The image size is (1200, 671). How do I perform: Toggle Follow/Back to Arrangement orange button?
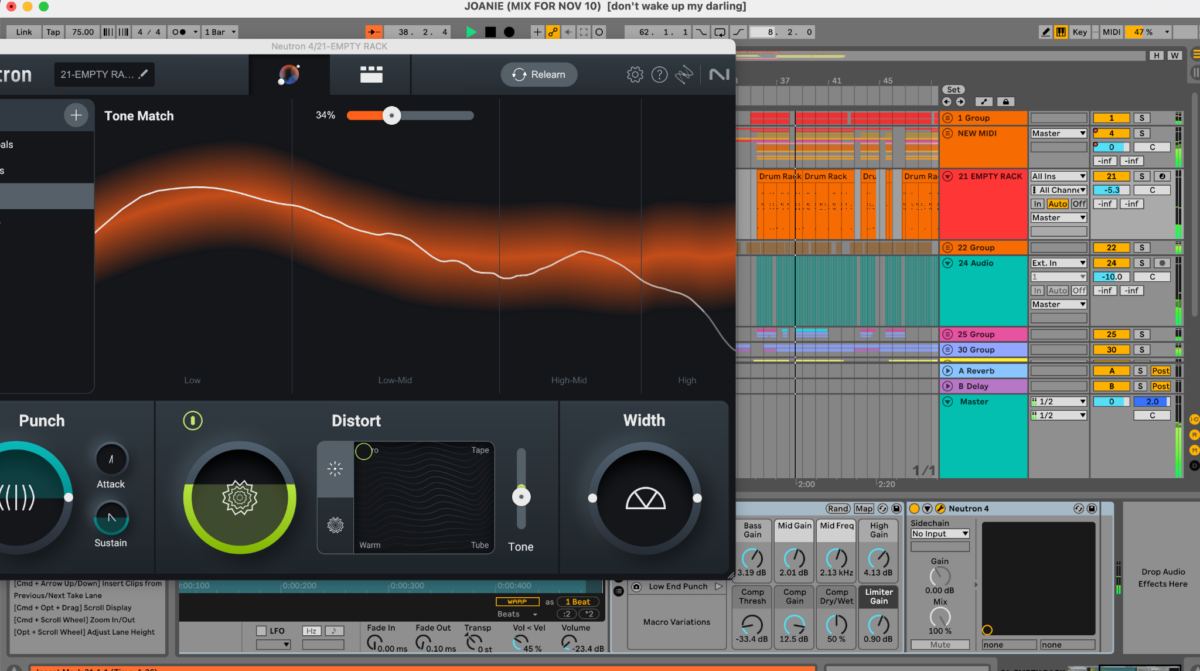coord(374,32)
